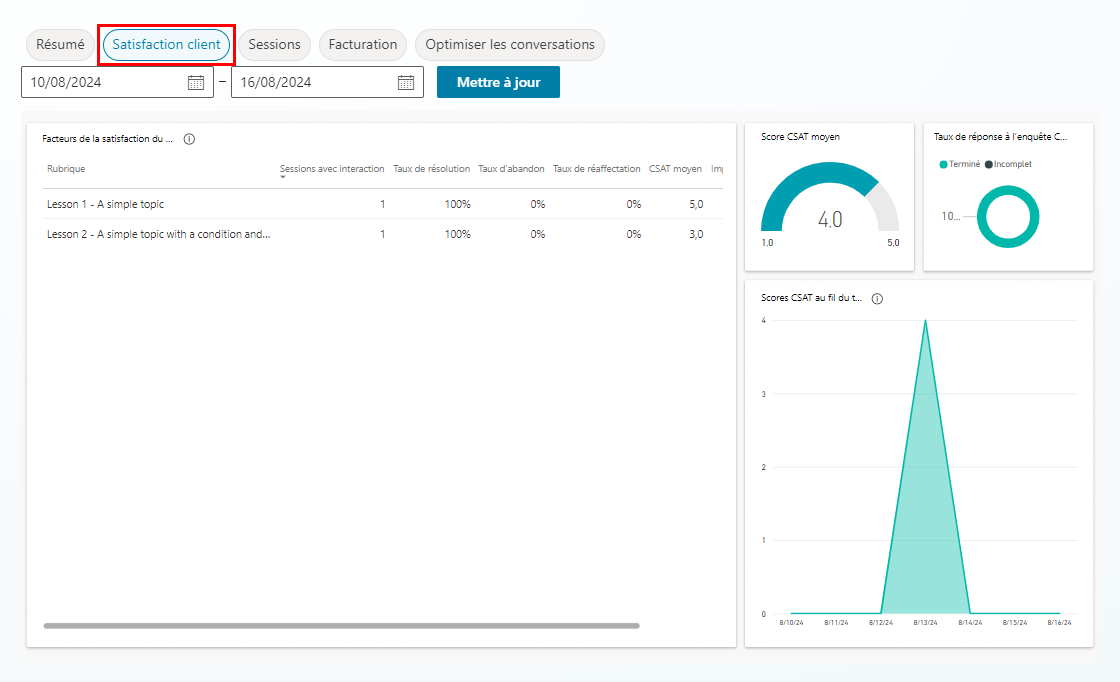The image size is (1120, 682).
Task: Open the start date calendar picker icon
Action: tap(196, 82)
